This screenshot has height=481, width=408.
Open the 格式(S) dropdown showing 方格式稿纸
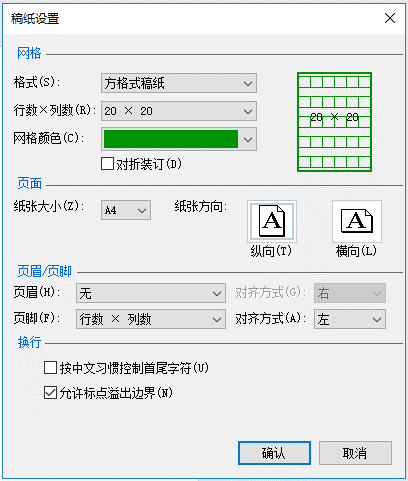click(x=179, y=83)
